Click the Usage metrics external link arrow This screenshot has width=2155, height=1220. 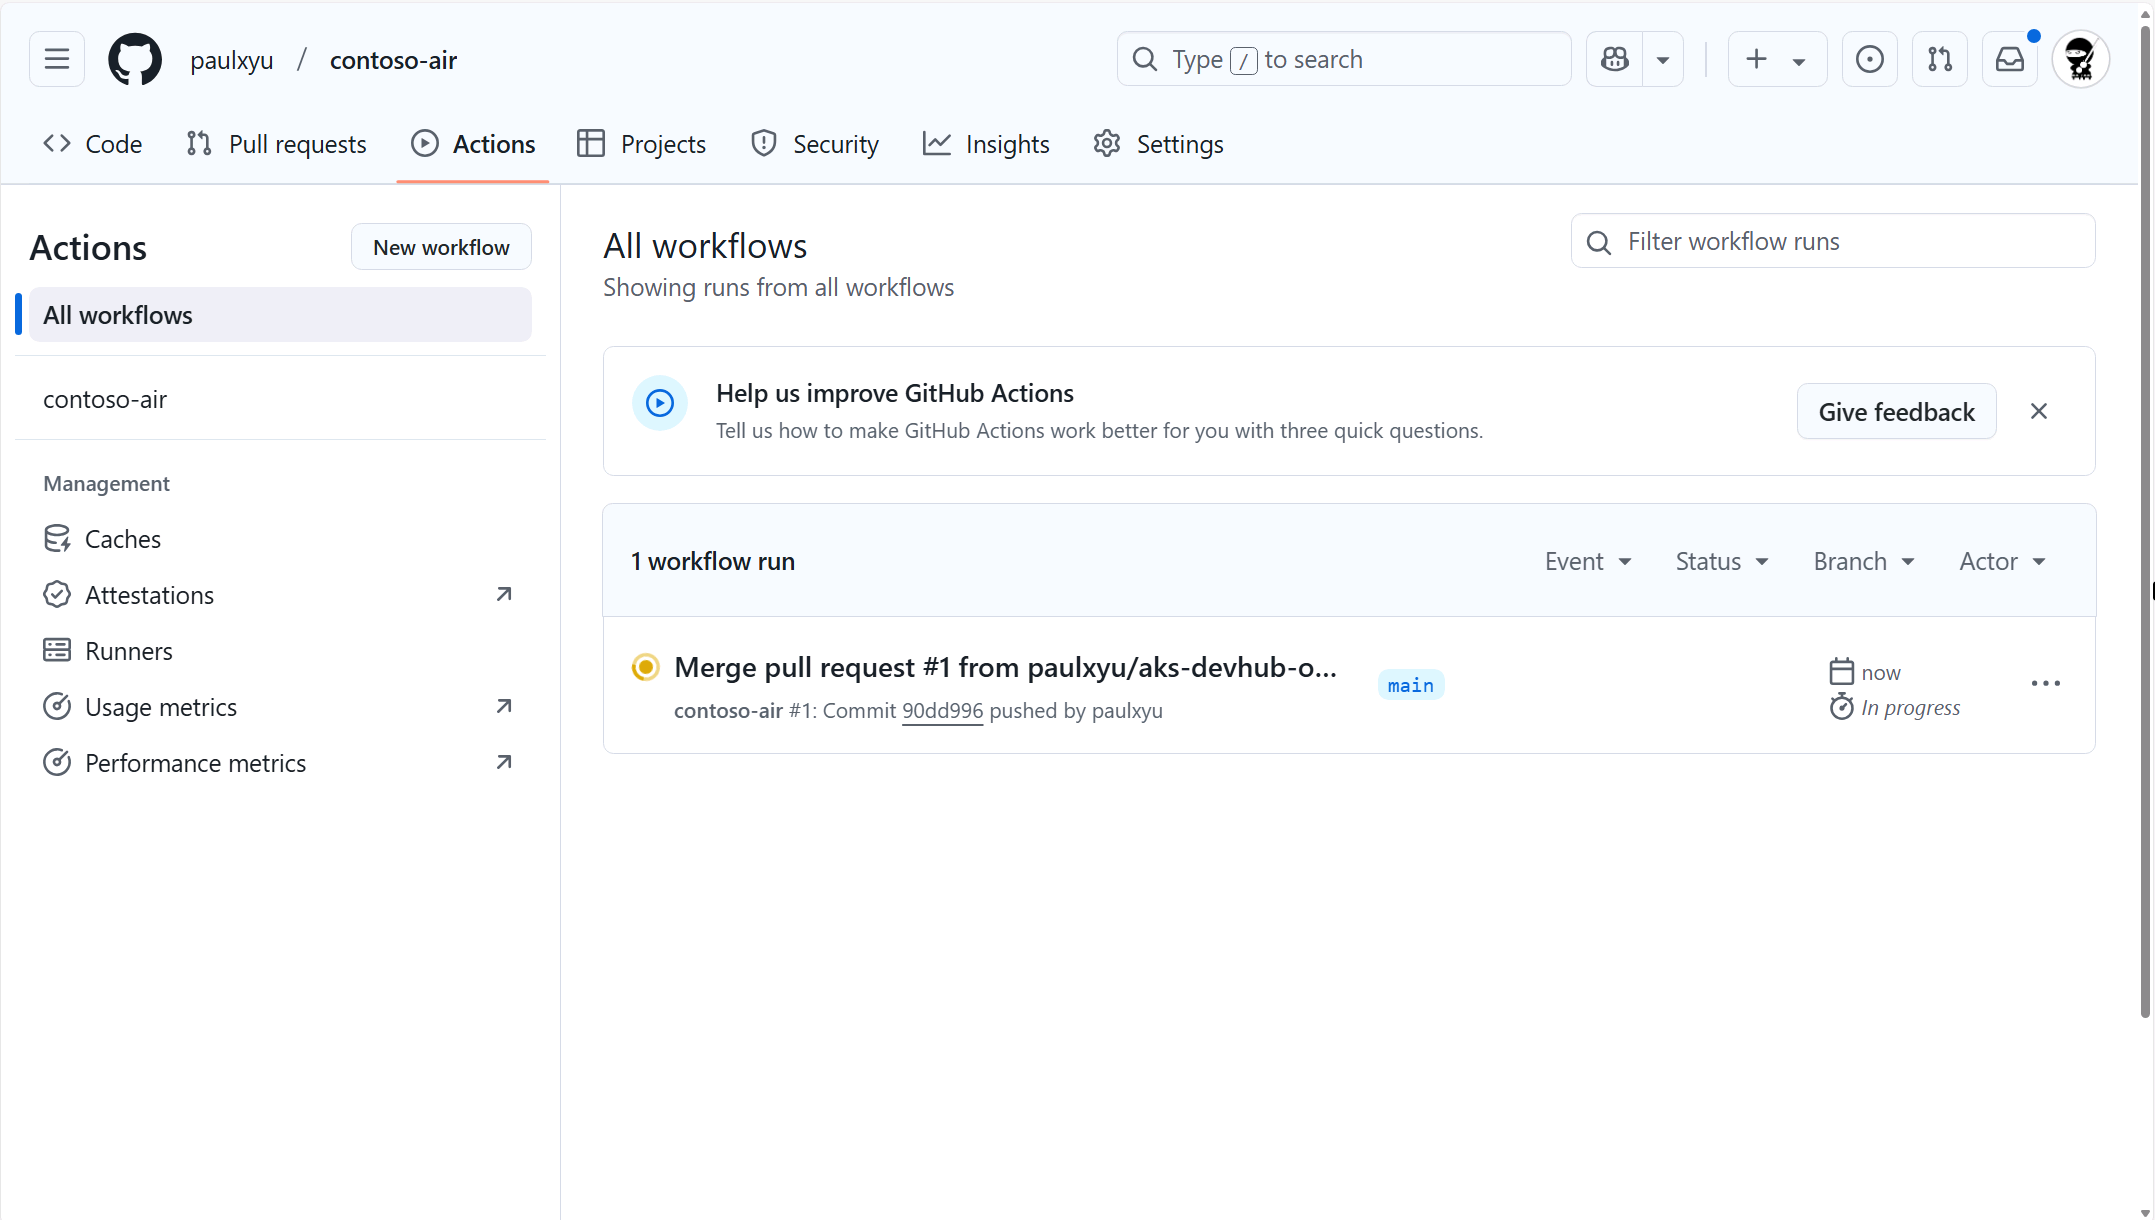coord(504,706)
